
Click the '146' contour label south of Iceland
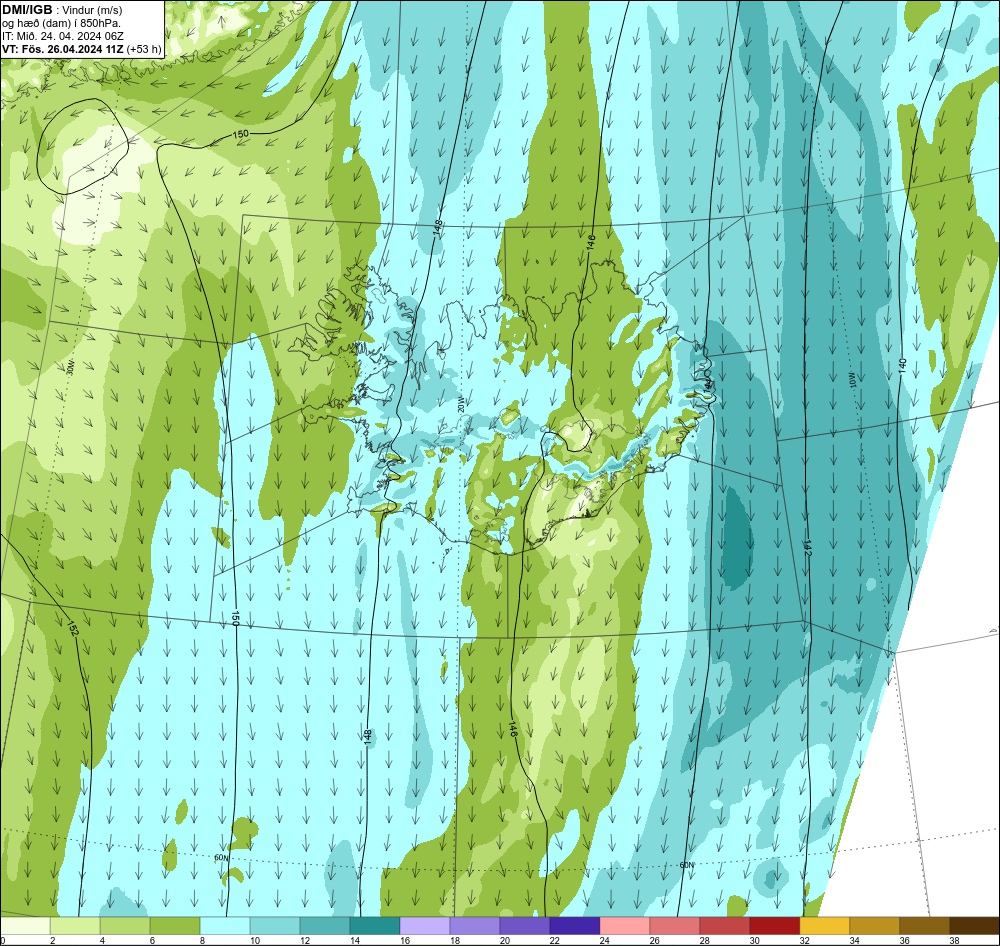coord(513,730)
